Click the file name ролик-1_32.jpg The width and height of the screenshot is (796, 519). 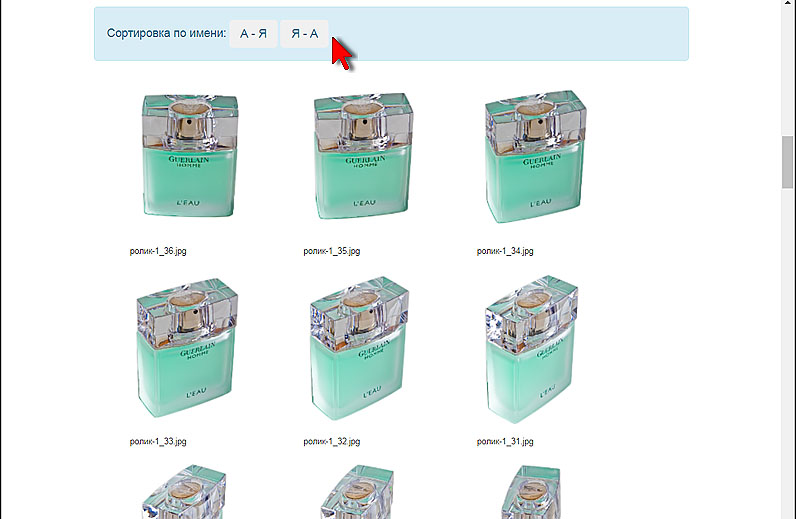point(331,441)
